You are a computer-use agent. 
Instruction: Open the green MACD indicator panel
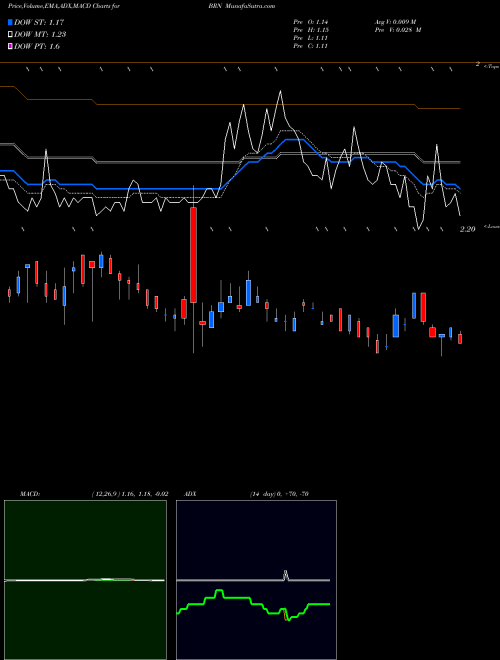[85, 580]
